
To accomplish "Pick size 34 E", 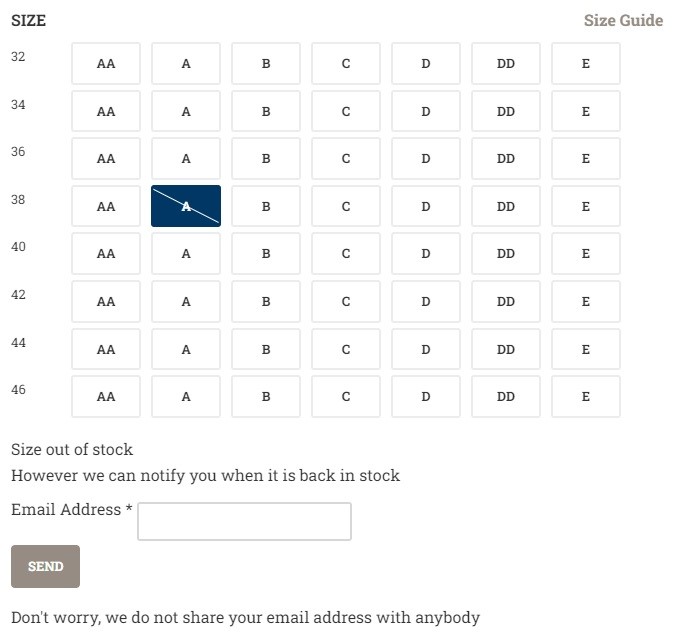I will (586, 112).
